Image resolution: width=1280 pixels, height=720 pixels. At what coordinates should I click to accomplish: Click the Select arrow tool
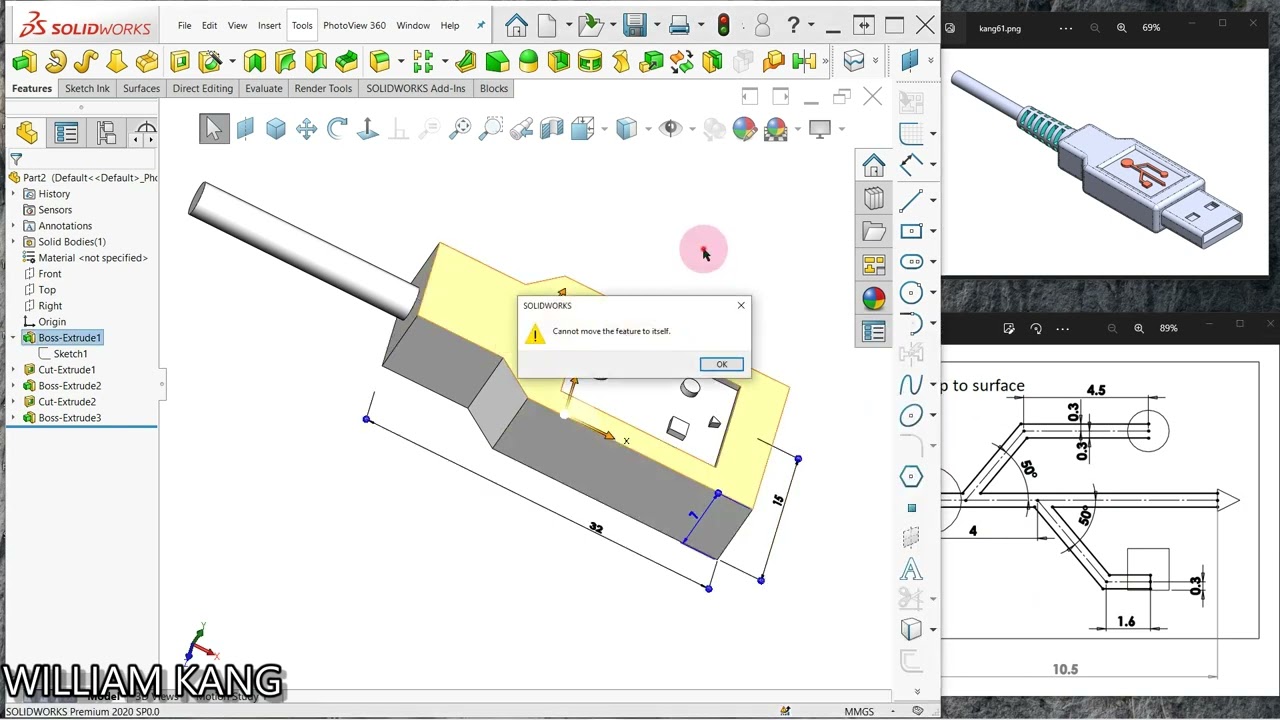[214, 129]
